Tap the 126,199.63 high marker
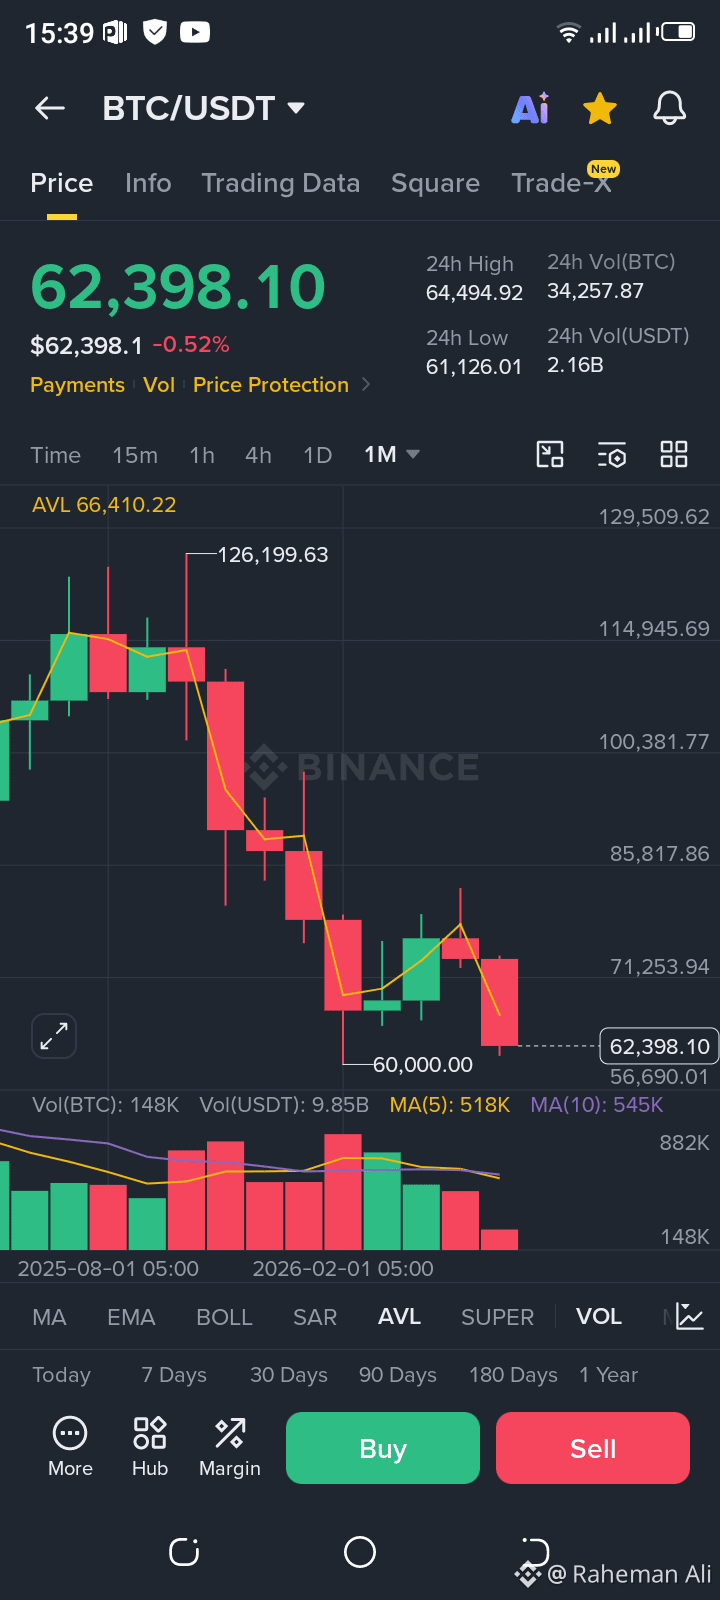Viewport: 720px width, 1600px height. [x=273, y=554]
